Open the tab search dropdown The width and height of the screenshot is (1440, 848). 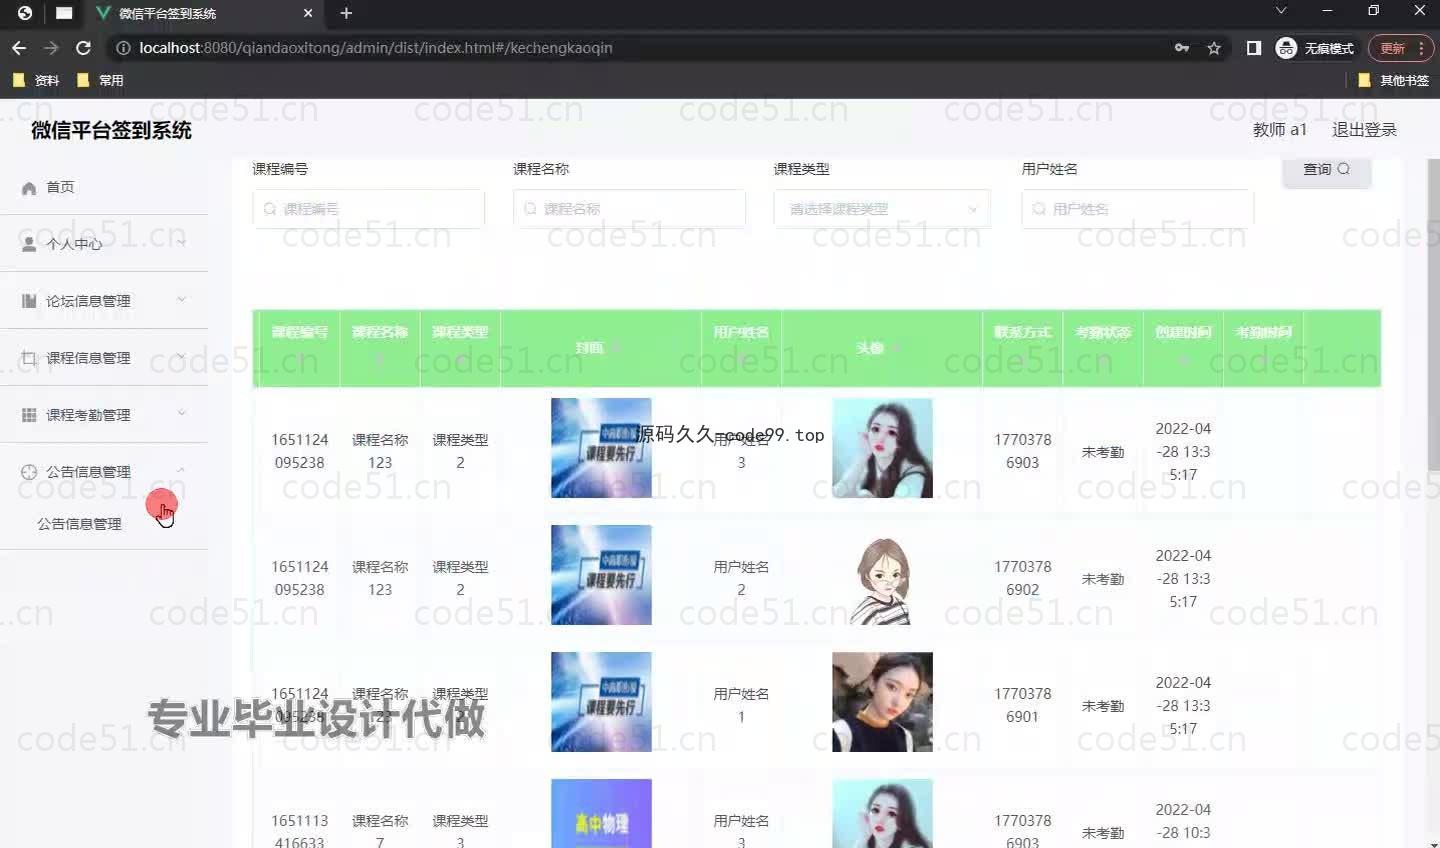coord(1280,11)
